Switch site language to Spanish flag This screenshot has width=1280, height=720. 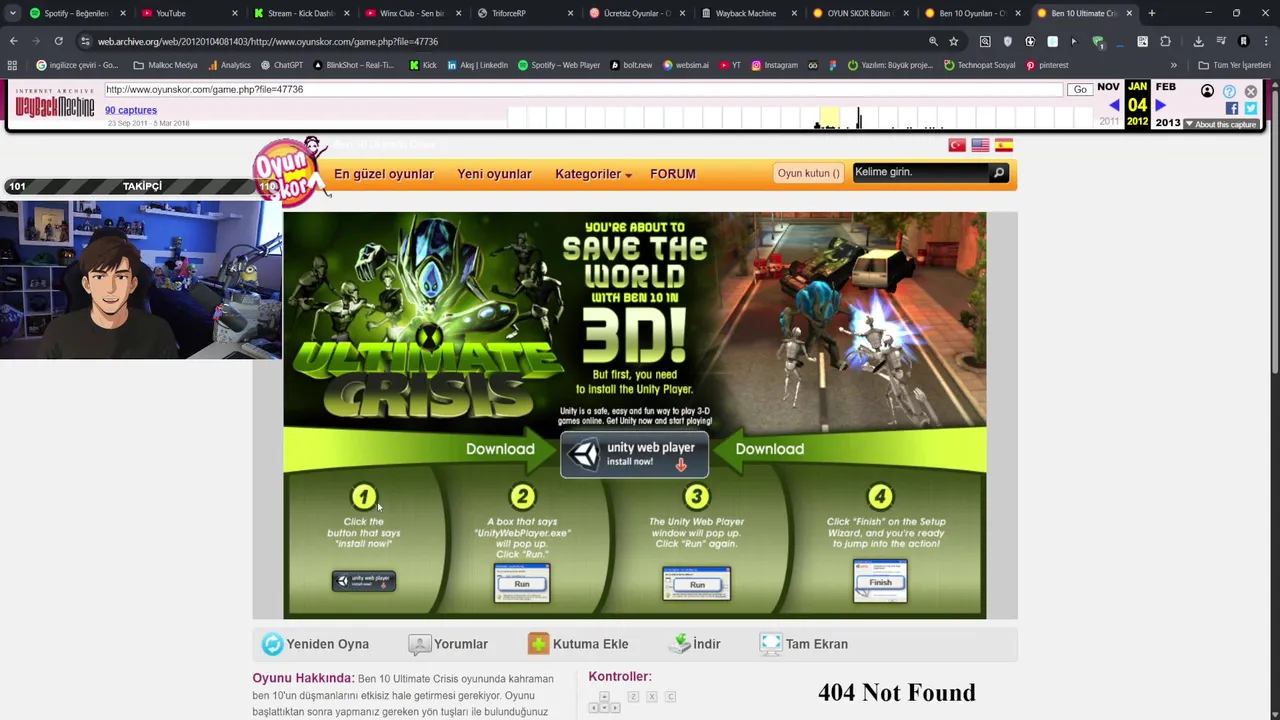1004,145
